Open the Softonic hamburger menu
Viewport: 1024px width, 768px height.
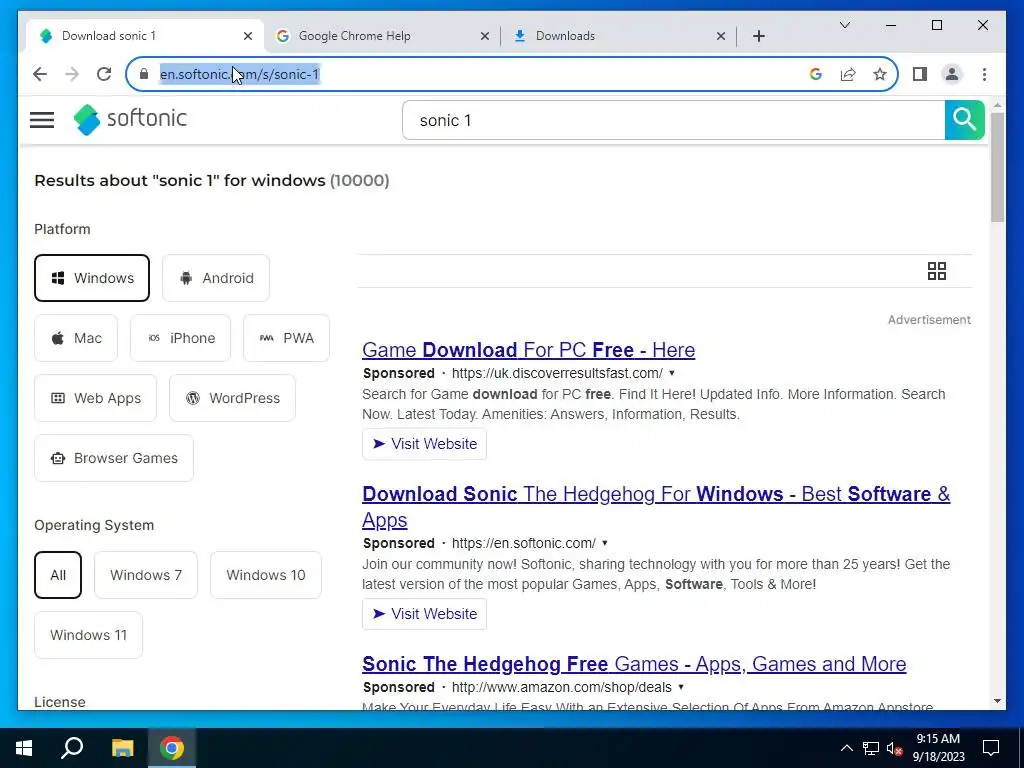[42, 120]
